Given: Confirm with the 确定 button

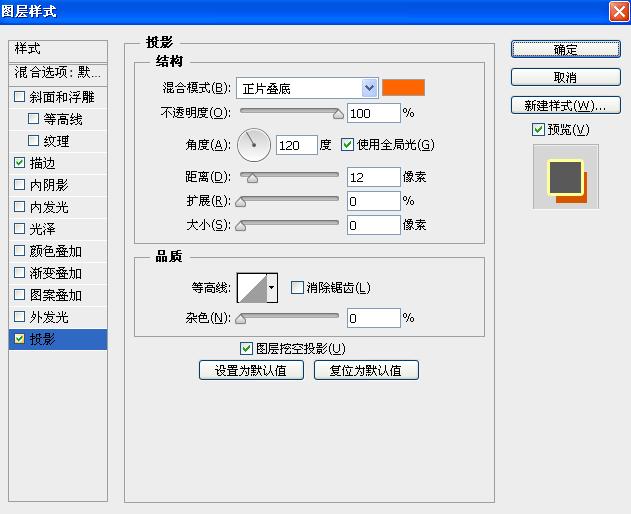Looking at the screenshot, I should [x=566, y=49].
